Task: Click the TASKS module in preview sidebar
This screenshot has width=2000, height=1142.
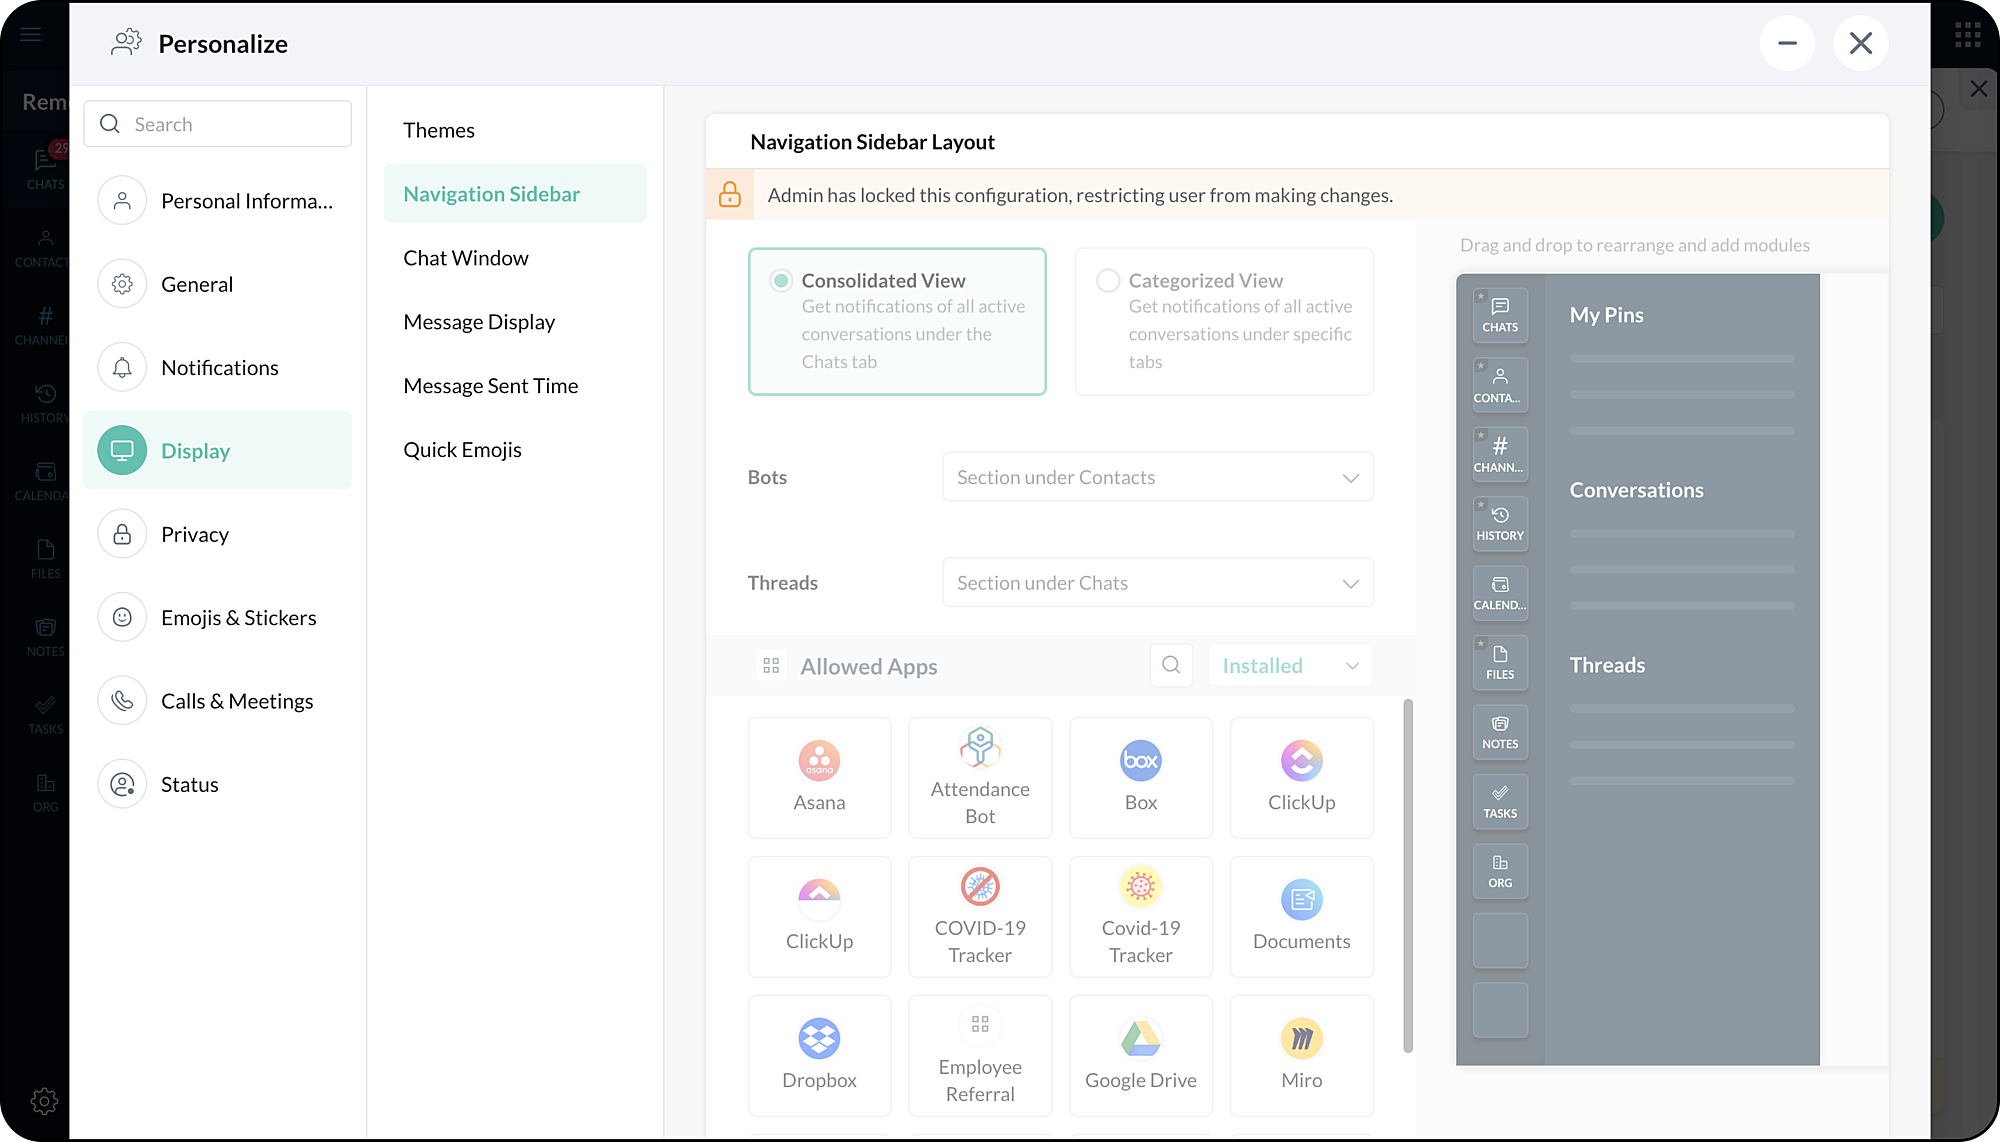Action: tap(1500, 801)
